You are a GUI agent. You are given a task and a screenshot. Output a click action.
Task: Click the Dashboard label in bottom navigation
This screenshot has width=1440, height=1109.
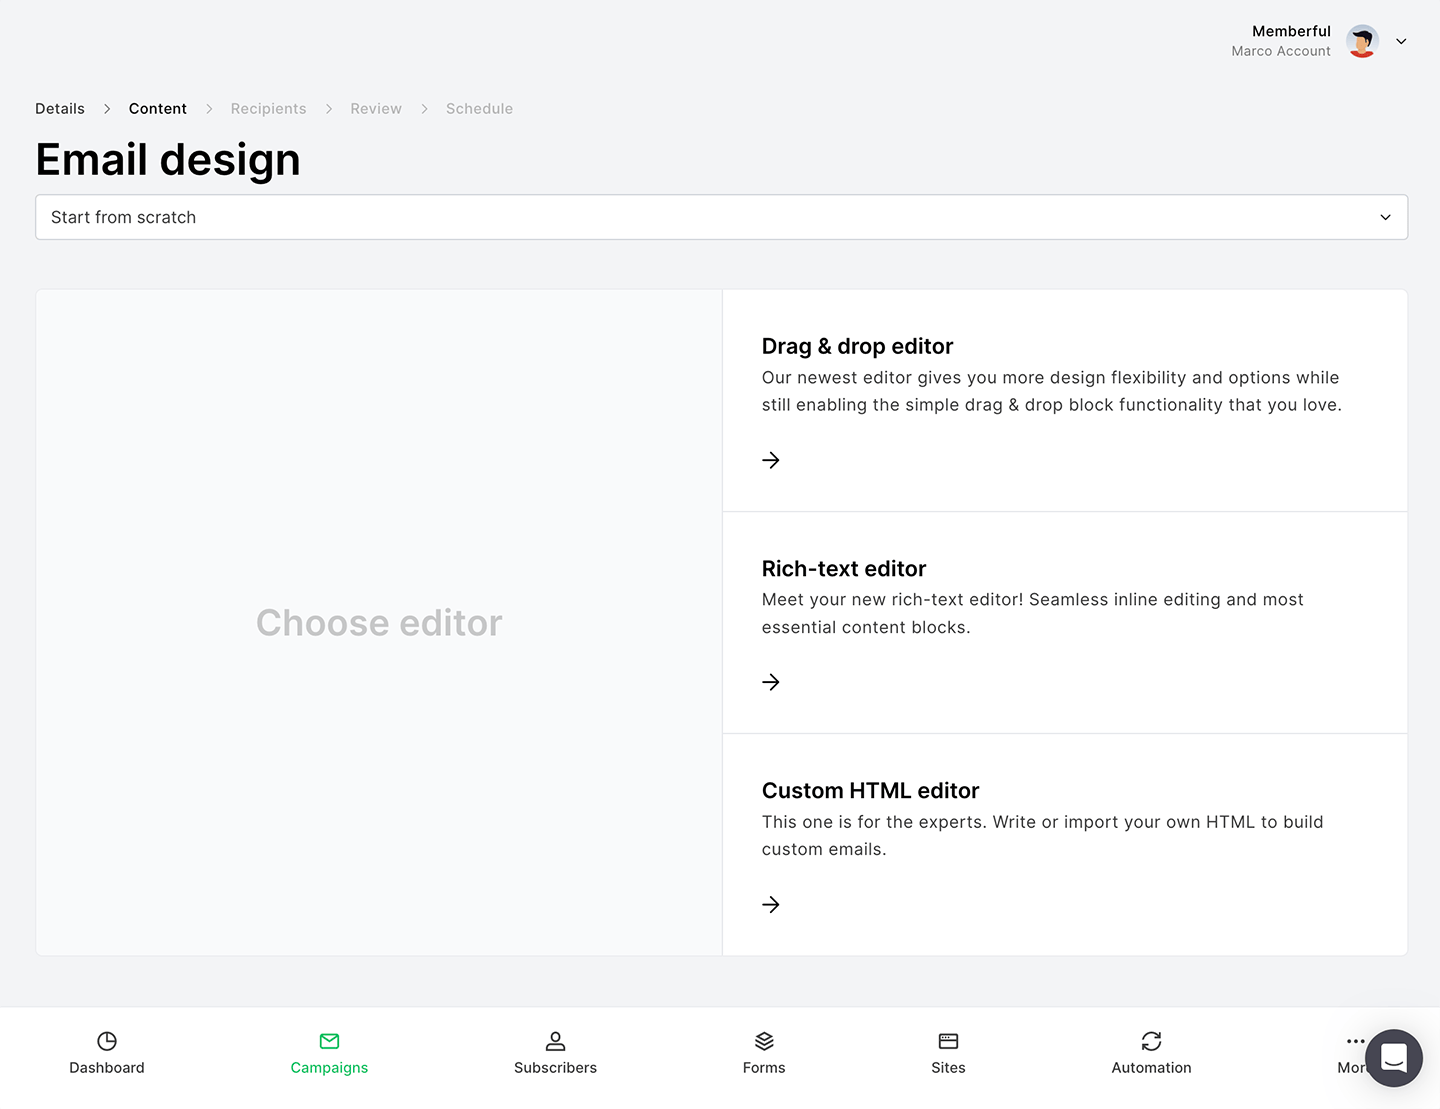pyautogui.click(x=107, y=1068)
